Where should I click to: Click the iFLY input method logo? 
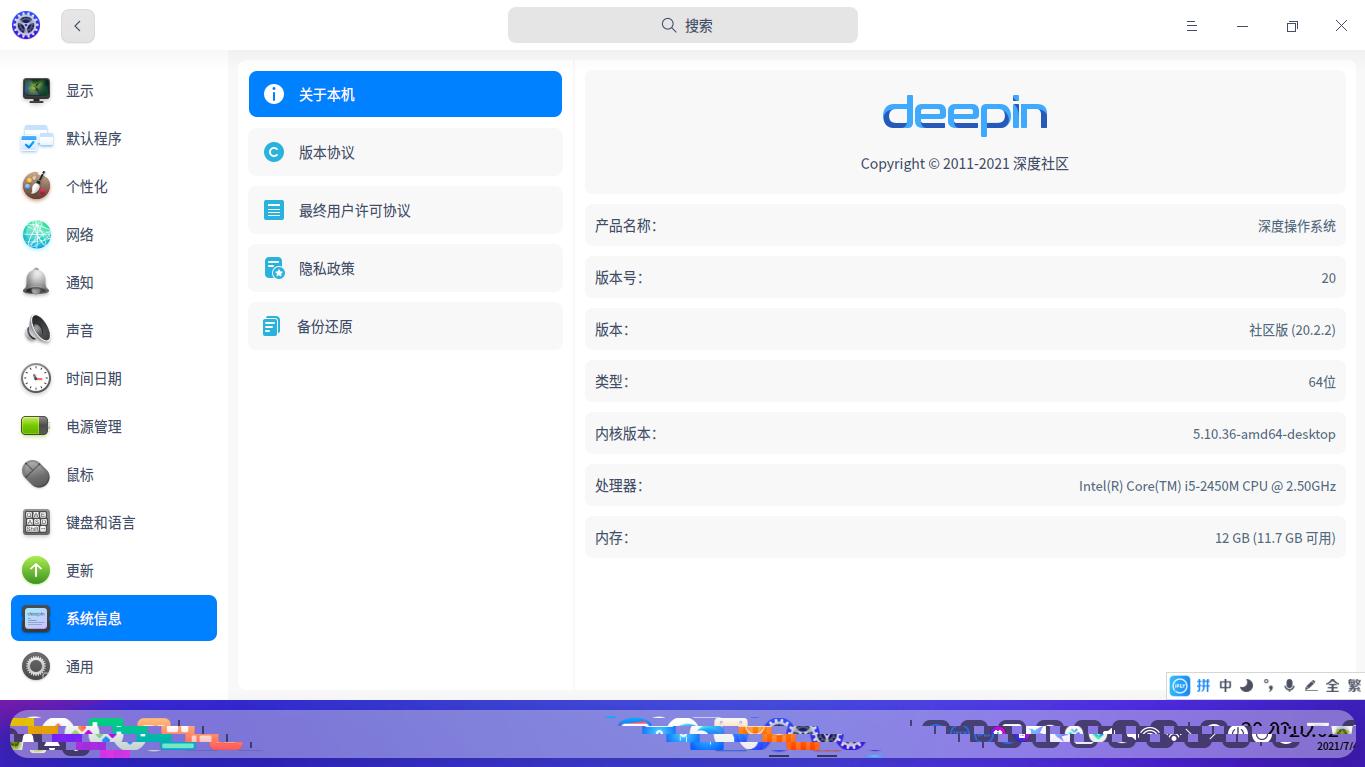click(1180, 685)
